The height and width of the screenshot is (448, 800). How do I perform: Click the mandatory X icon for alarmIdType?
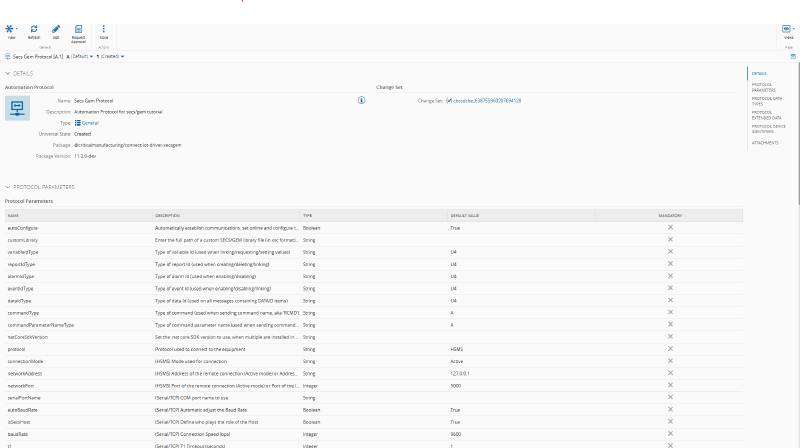pos(670,276)
